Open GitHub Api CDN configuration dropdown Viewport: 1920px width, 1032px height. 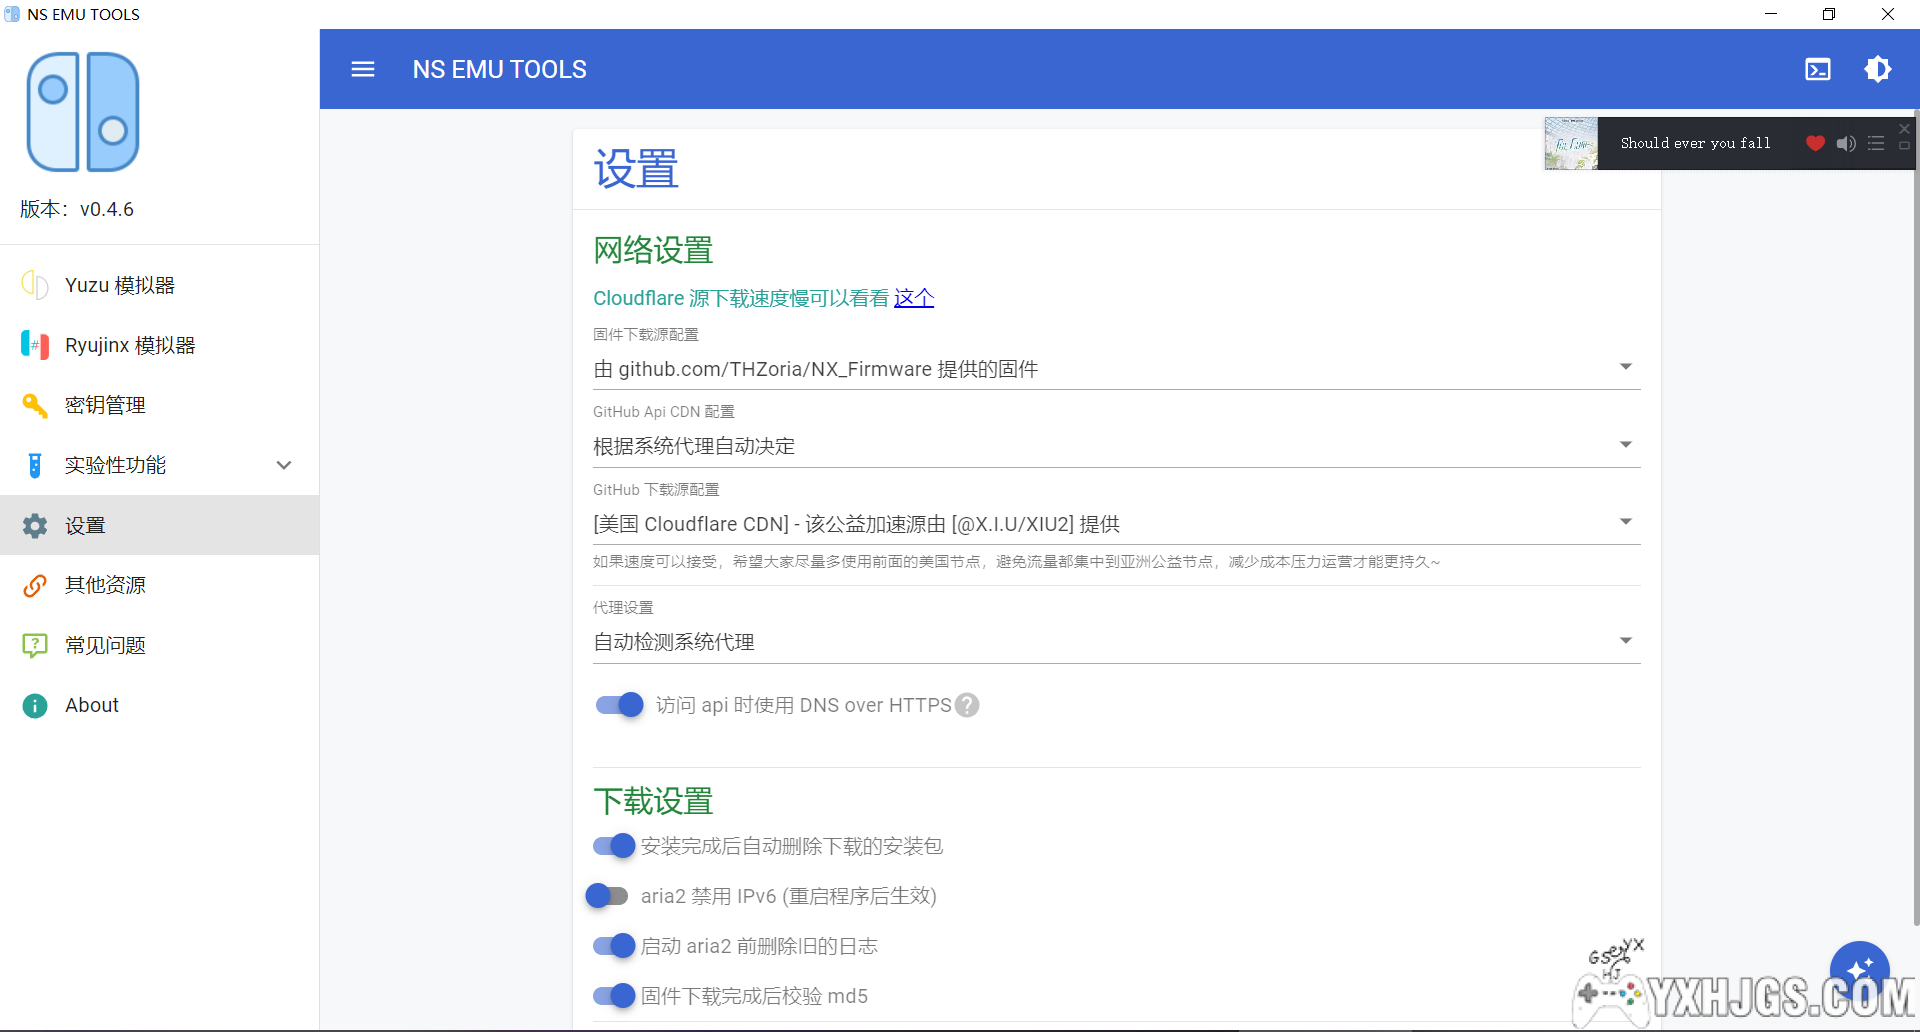coord(1115,446)
